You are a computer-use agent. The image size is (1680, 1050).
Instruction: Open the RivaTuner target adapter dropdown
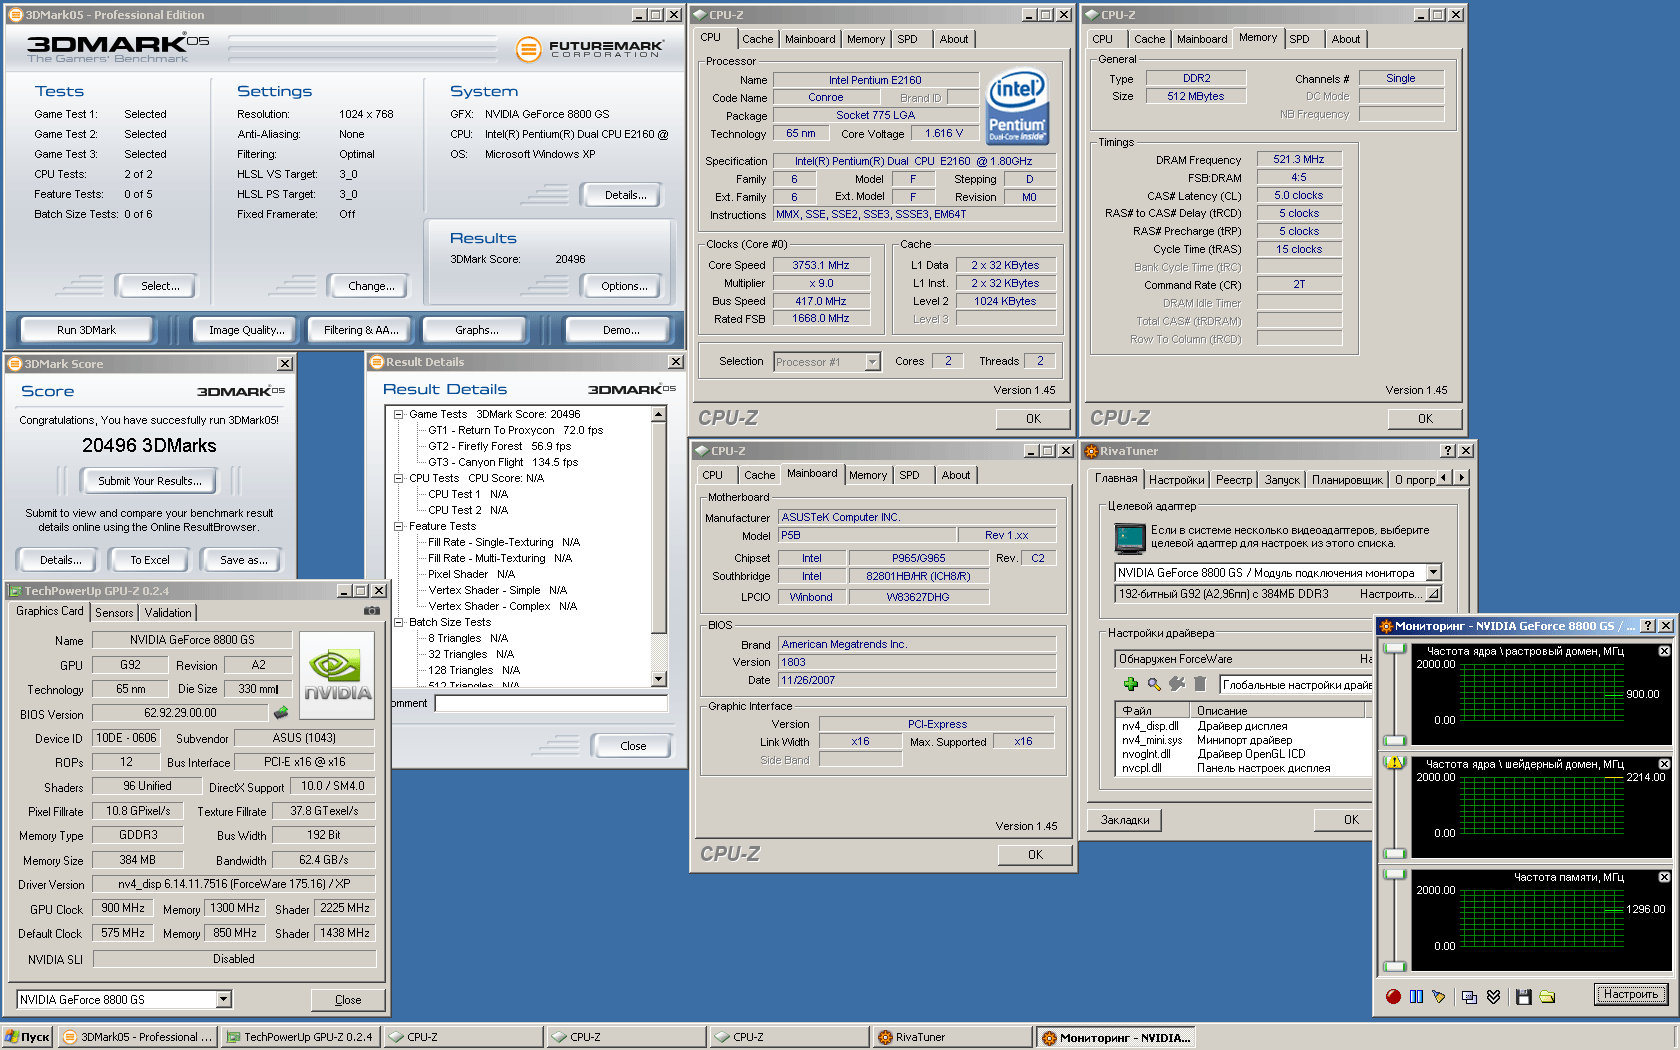point(1433,573)
